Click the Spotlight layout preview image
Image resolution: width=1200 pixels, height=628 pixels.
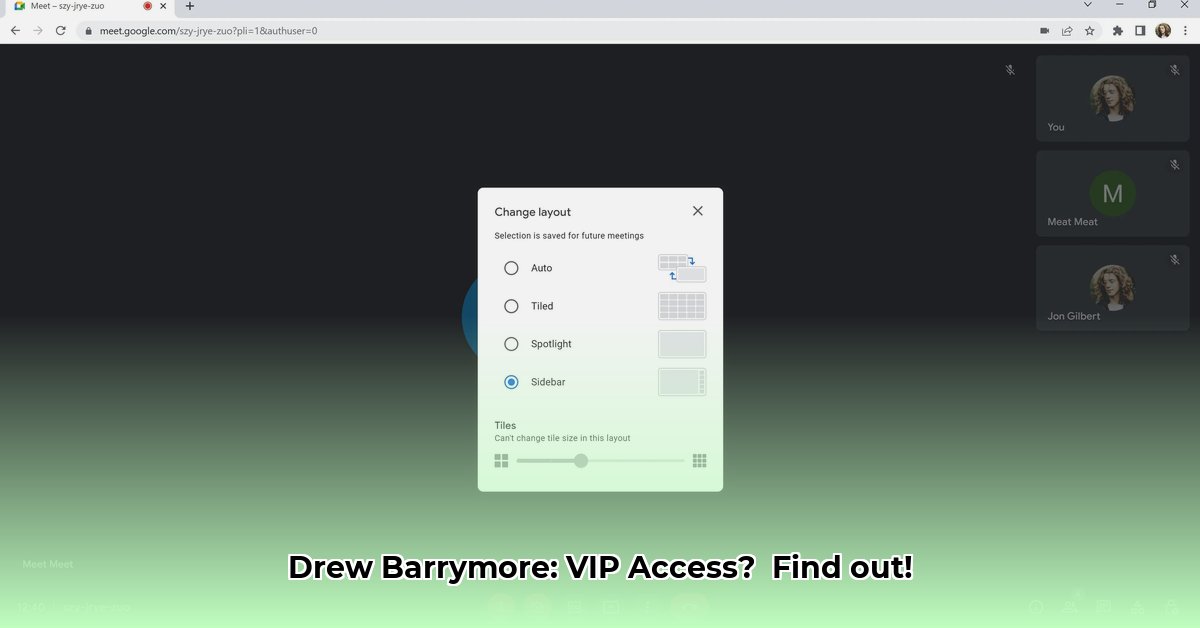682,344
